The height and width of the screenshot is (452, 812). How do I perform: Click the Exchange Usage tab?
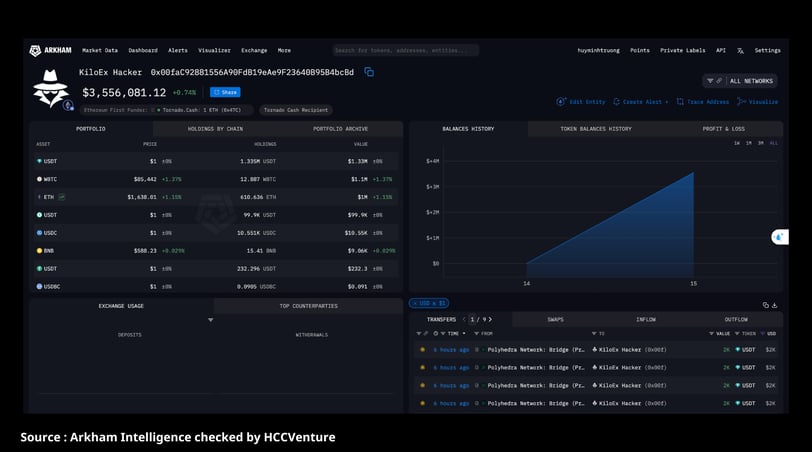coord(121,306)
